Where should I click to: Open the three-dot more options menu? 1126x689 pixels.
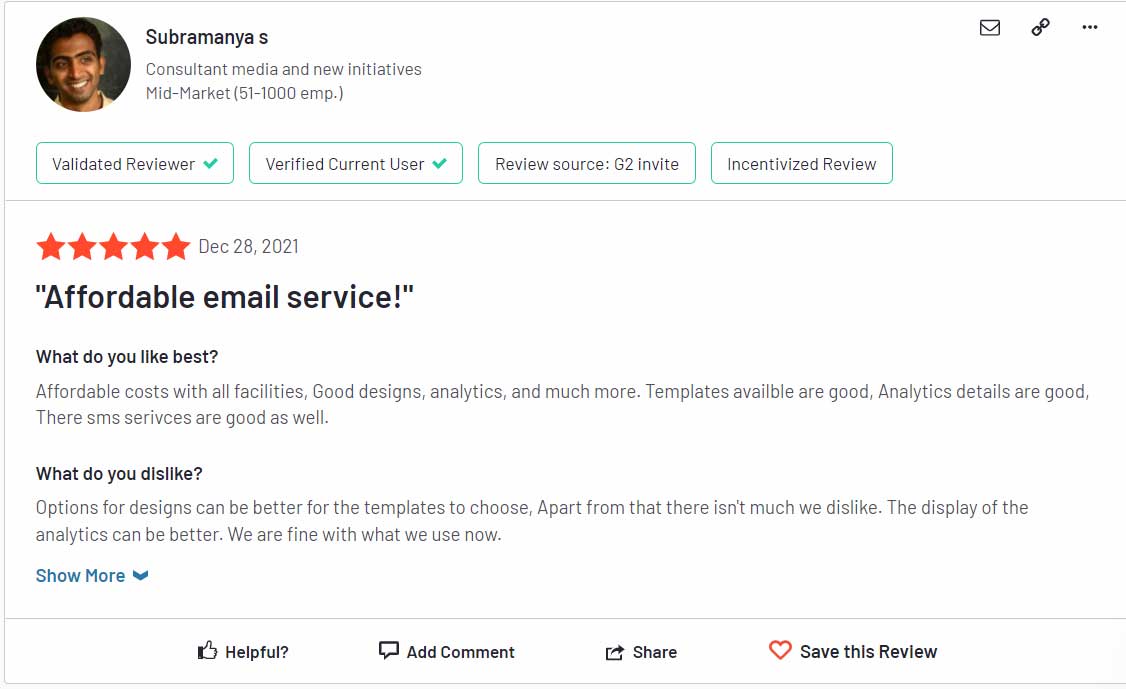tap(1089, 27)
